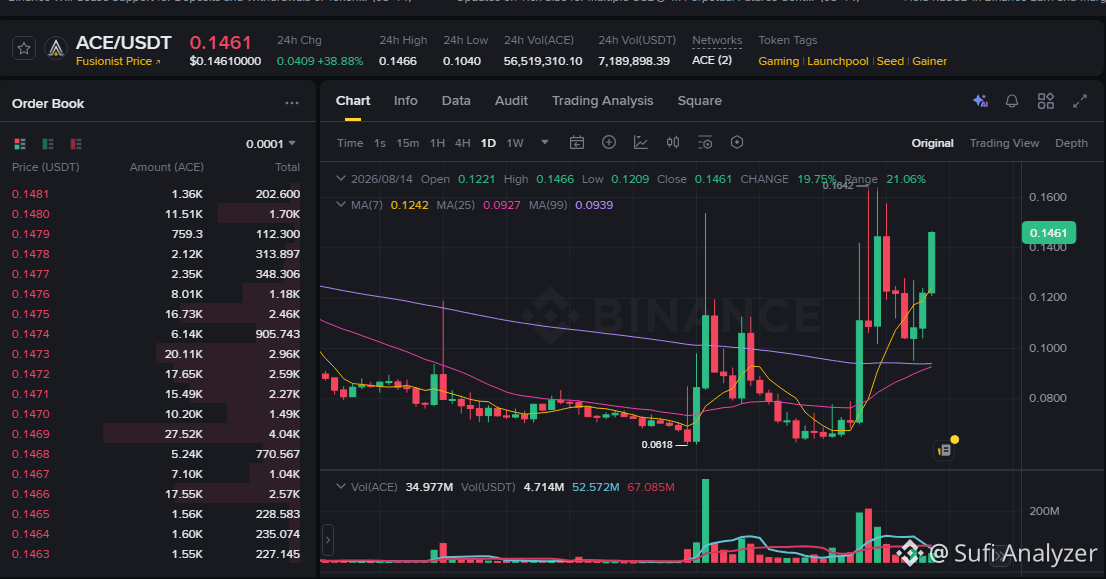Image resolution: width=1106 pixels, height=579 pixels.
Task: Click the green 0.1461 current price label
Action: point(1048,233)
